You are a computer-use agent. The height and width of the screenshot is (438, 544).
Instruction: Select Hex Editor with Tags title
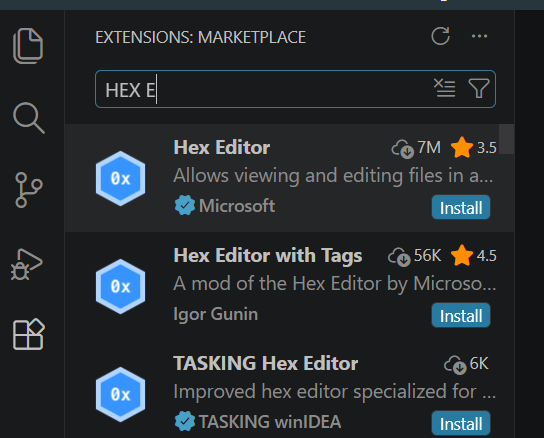click(x=268, y=256)
